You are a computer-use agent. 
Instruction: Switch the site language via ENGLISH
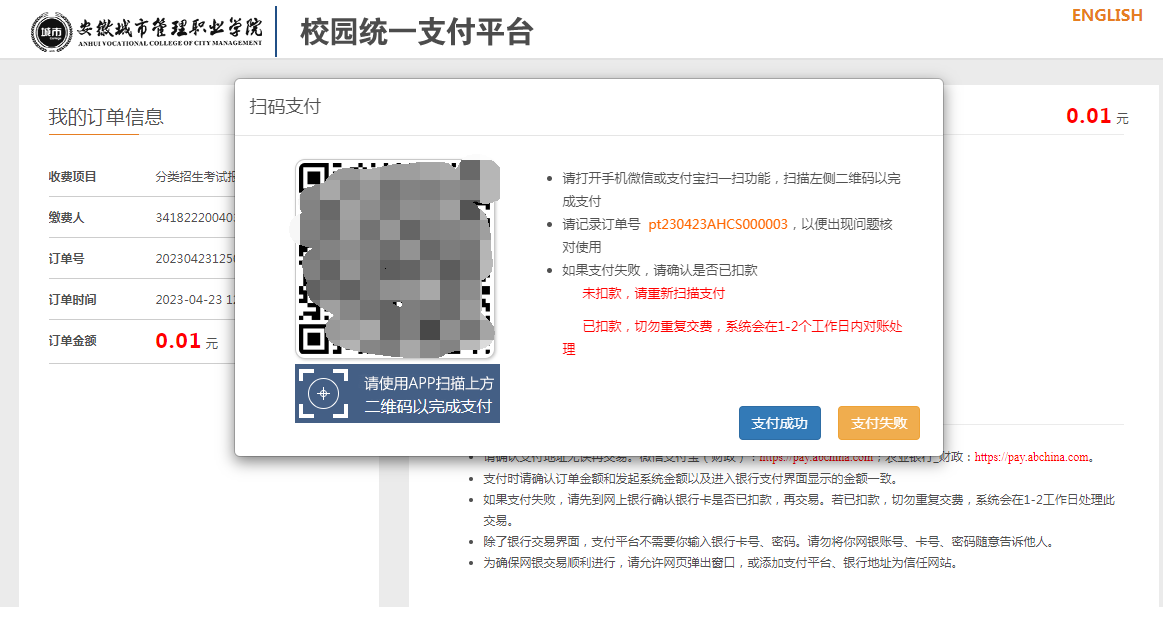click(x=1107, y=16)
